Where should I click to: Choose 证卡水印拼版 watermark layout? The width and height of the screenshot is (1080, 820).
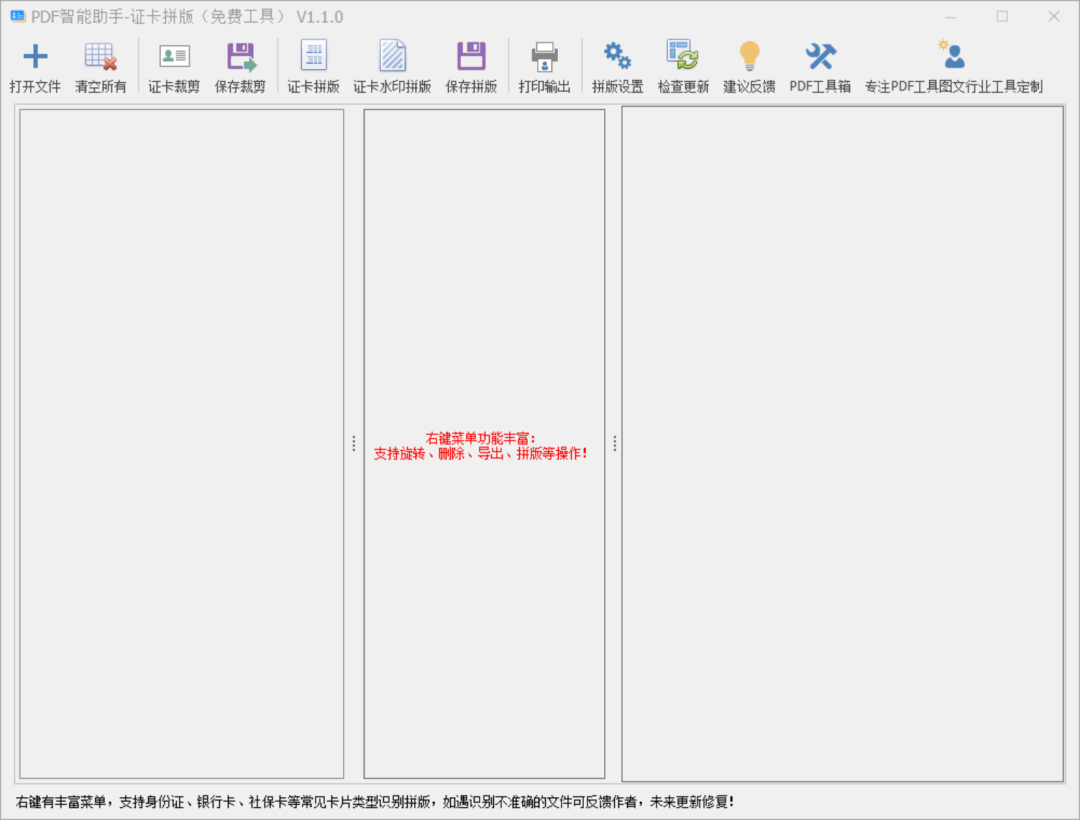pyautogui.click(x=392, y=57)
